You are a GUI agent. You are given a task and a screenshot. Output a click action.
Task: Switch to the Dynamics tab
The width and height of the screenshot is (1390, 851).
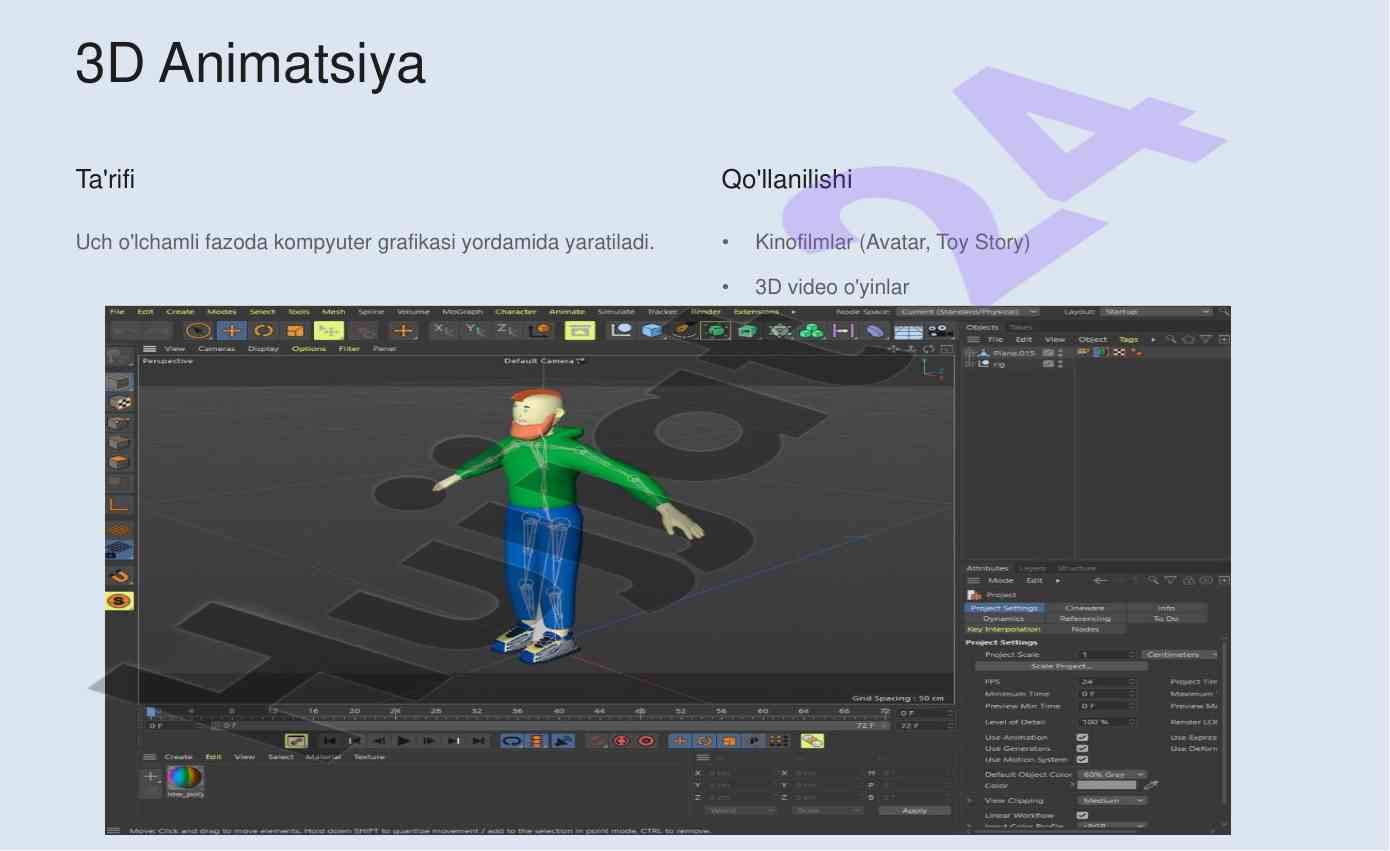(1003, 619)
